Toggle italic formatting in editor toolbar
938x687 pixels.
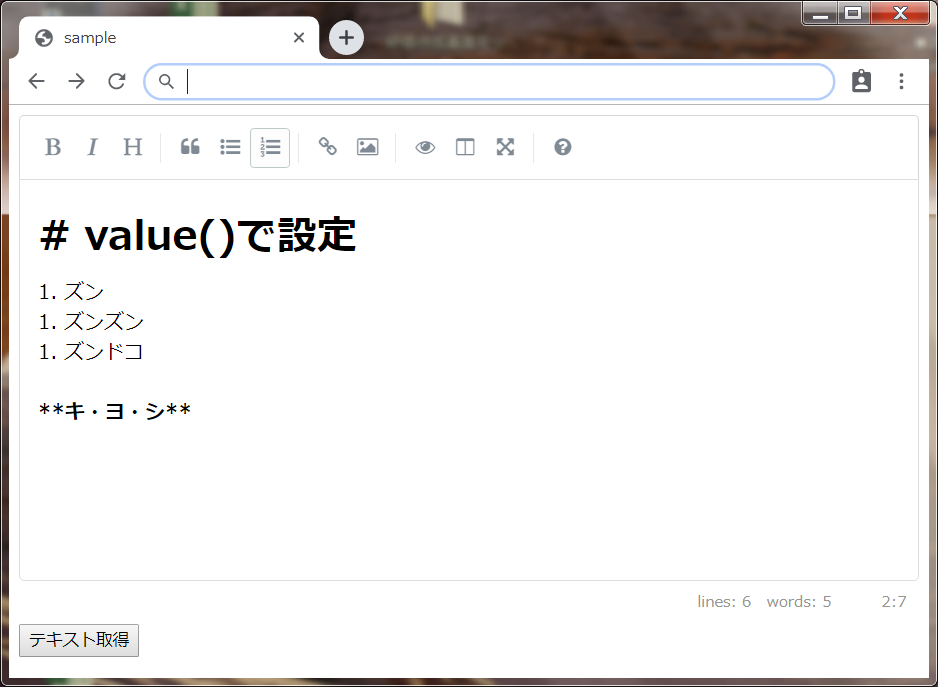[92, 147]
